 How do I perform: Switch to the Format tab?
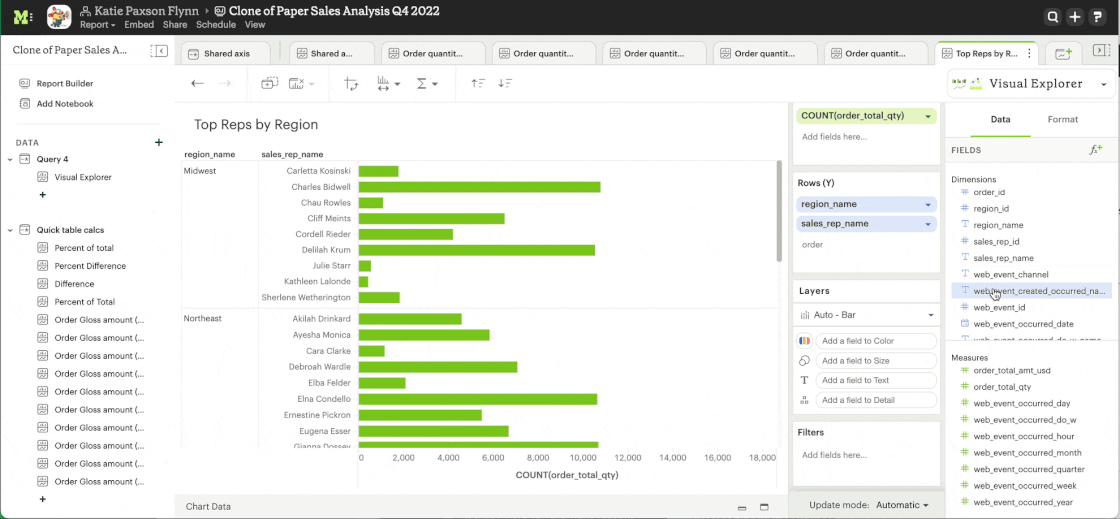click(x=1062, y=119)
